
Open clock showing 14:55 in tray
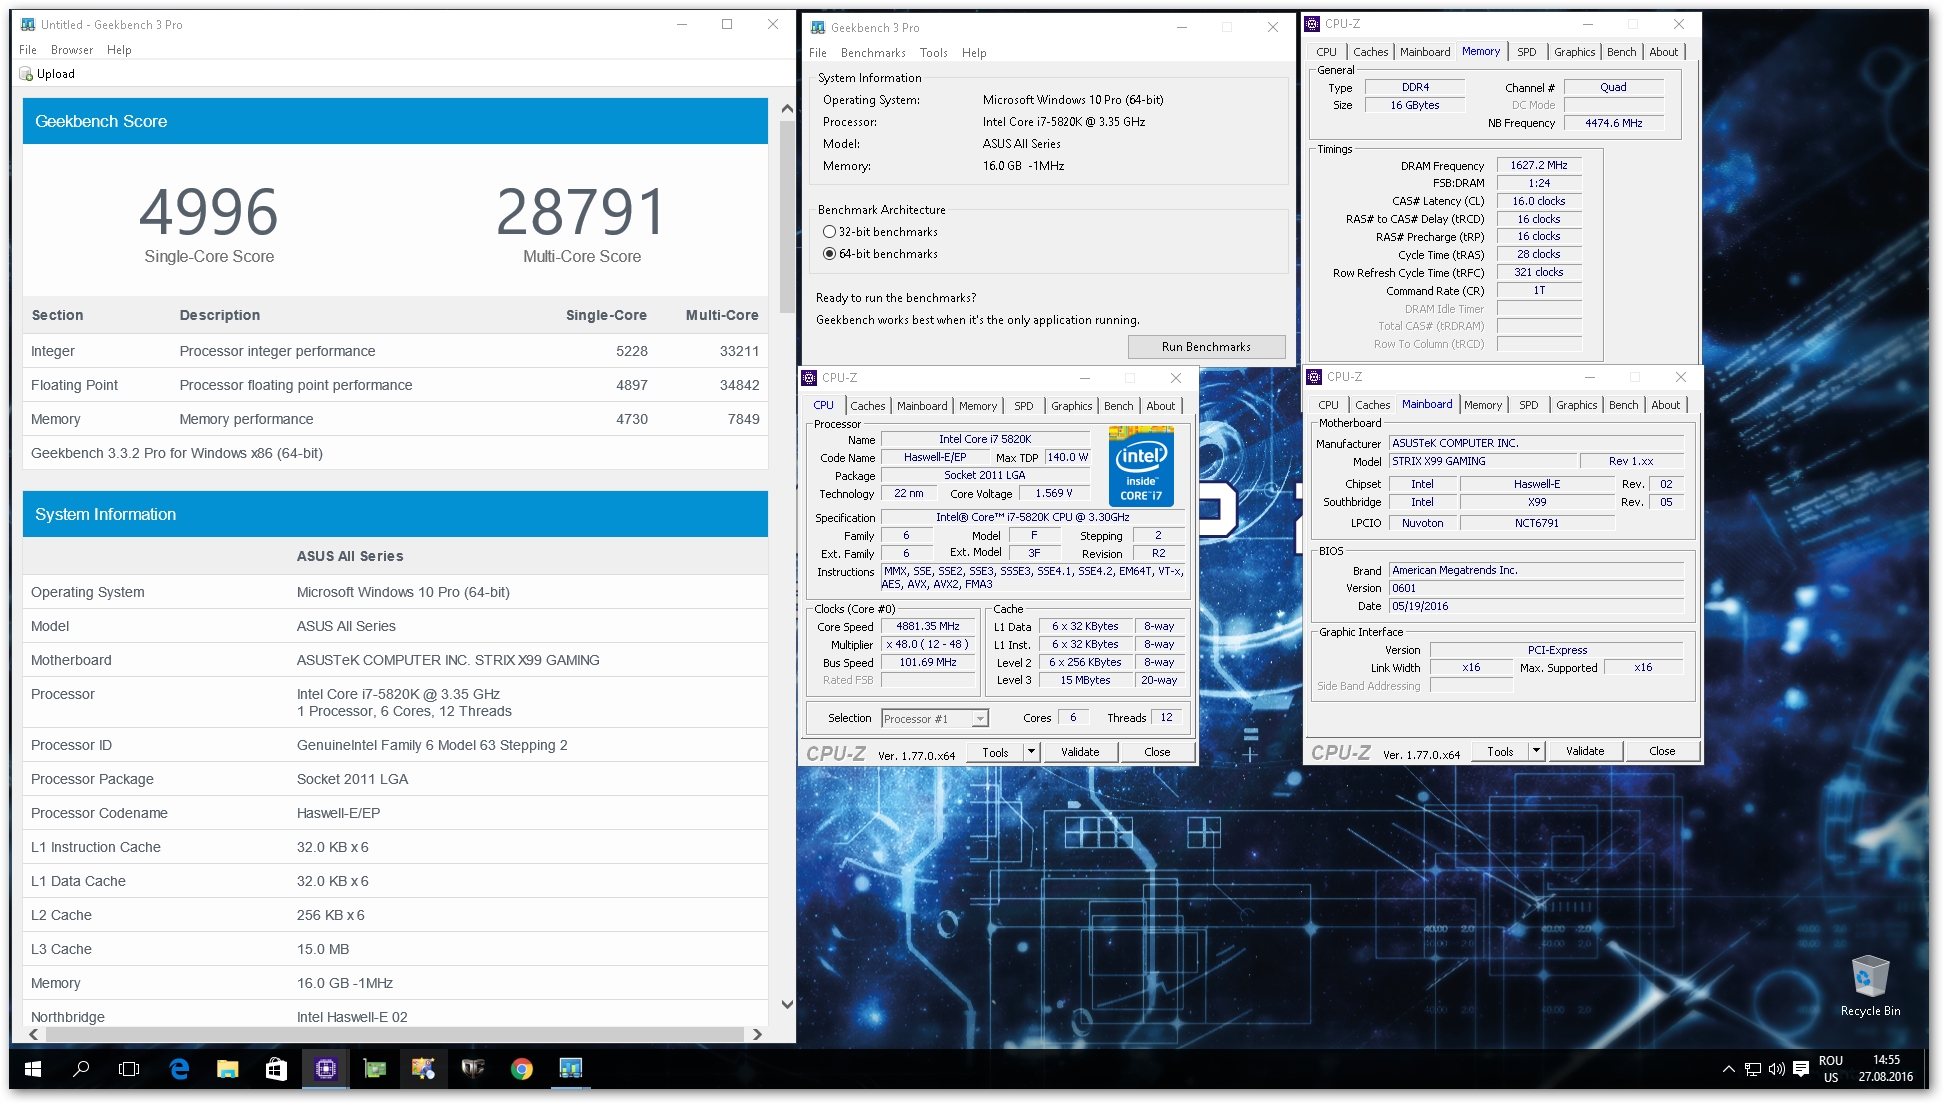coord(1886,1069)
